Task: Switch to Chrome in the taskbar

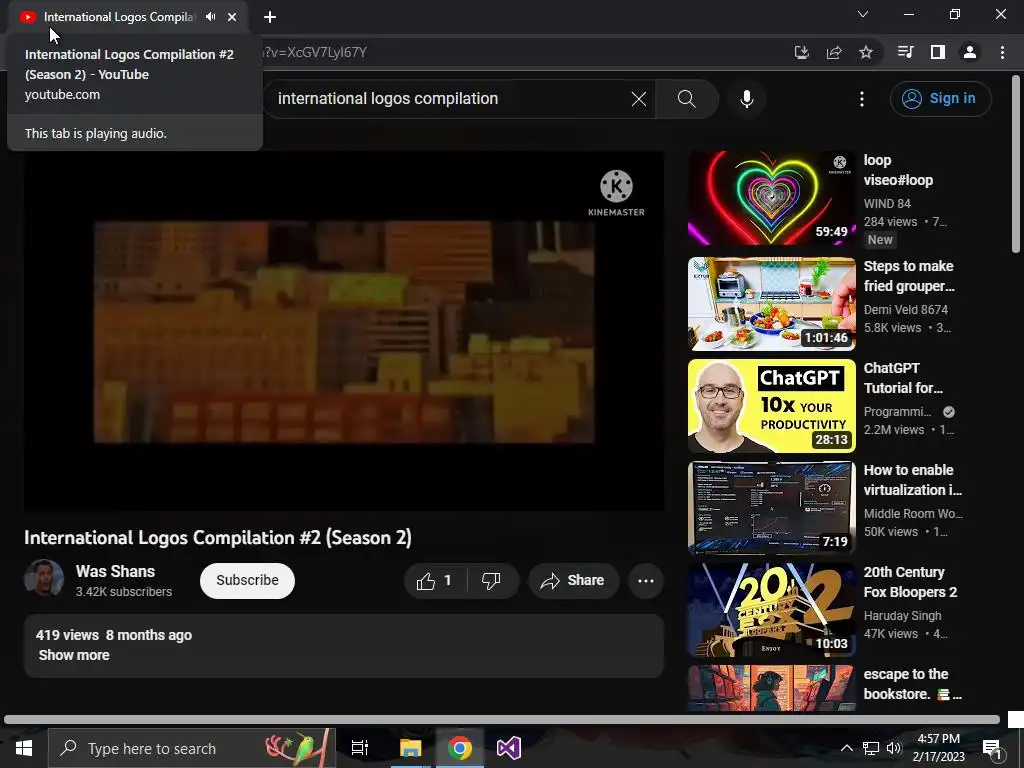Action: click(460, 748)
